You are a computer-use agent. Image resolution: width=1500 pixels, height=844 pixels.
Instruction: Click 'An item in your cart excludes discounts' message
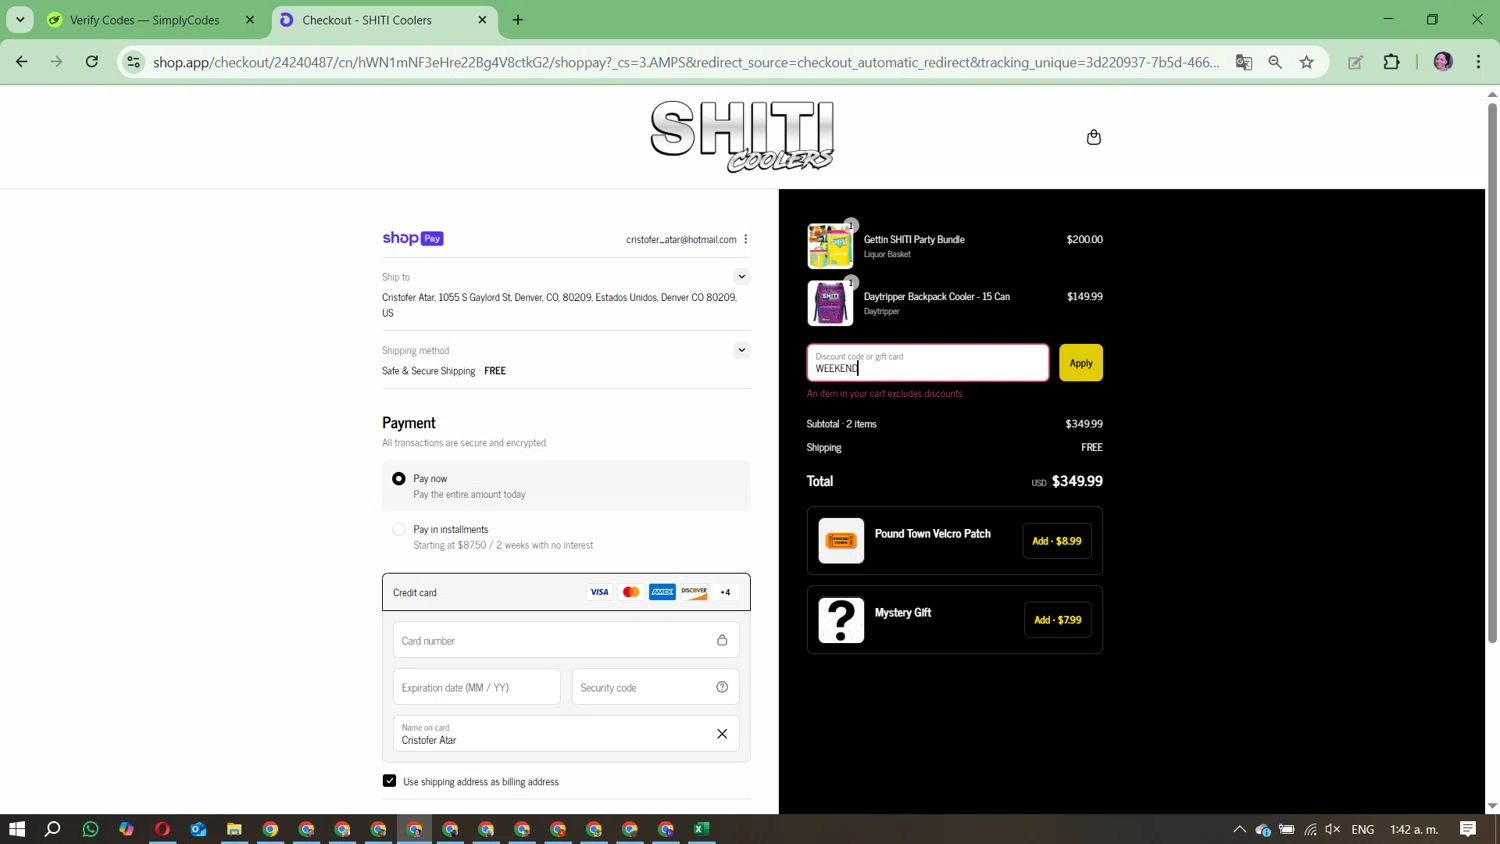(884, 393)
